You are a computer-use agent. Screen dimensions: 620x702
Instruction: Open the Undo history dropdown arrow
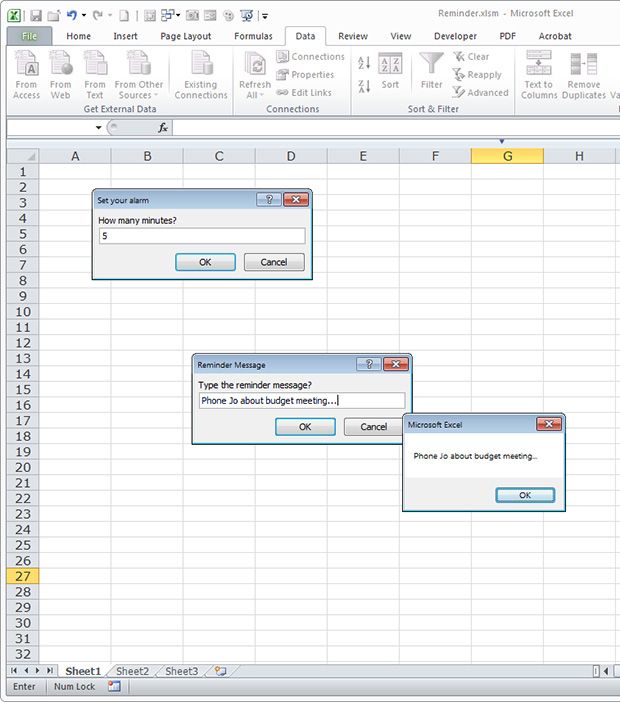(x=84, y=16)
